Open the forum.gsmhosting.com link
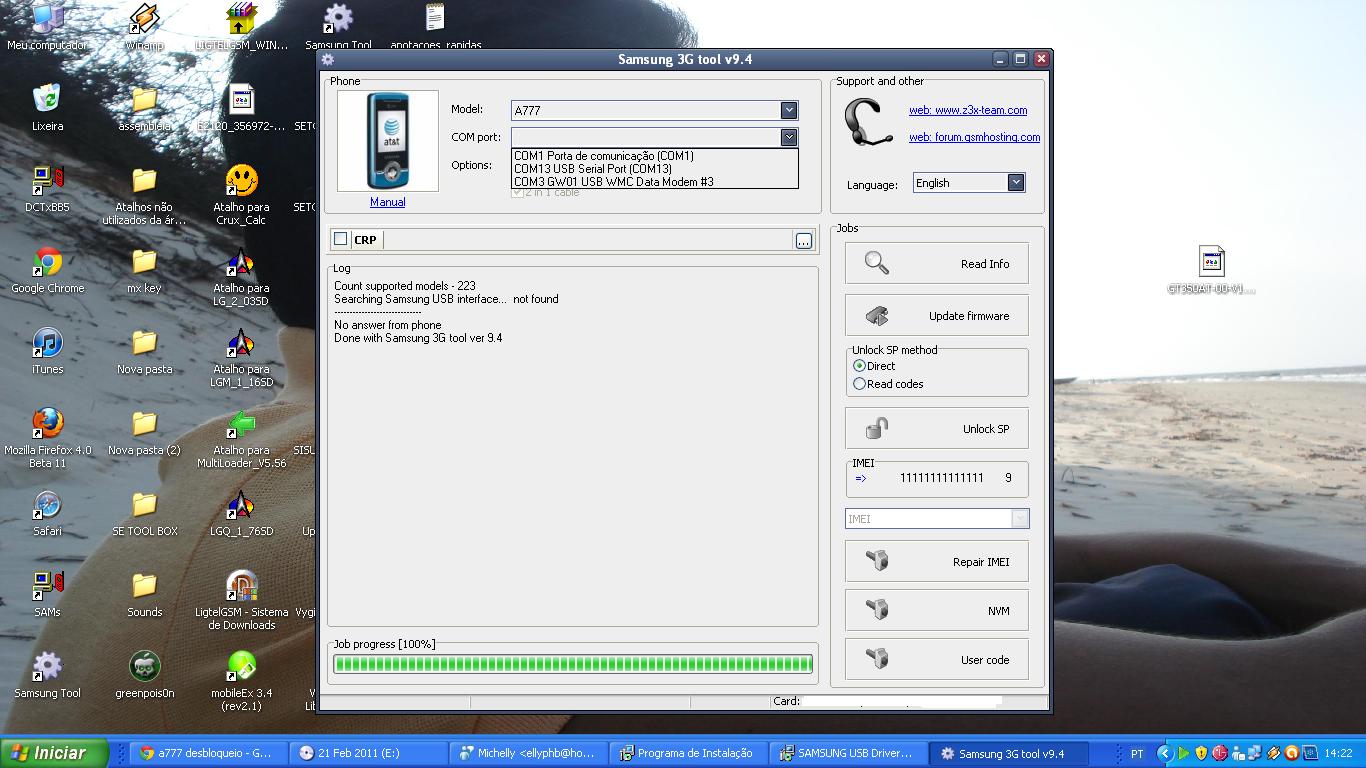This screenshot has width=1366, height=768. (974, 137)
